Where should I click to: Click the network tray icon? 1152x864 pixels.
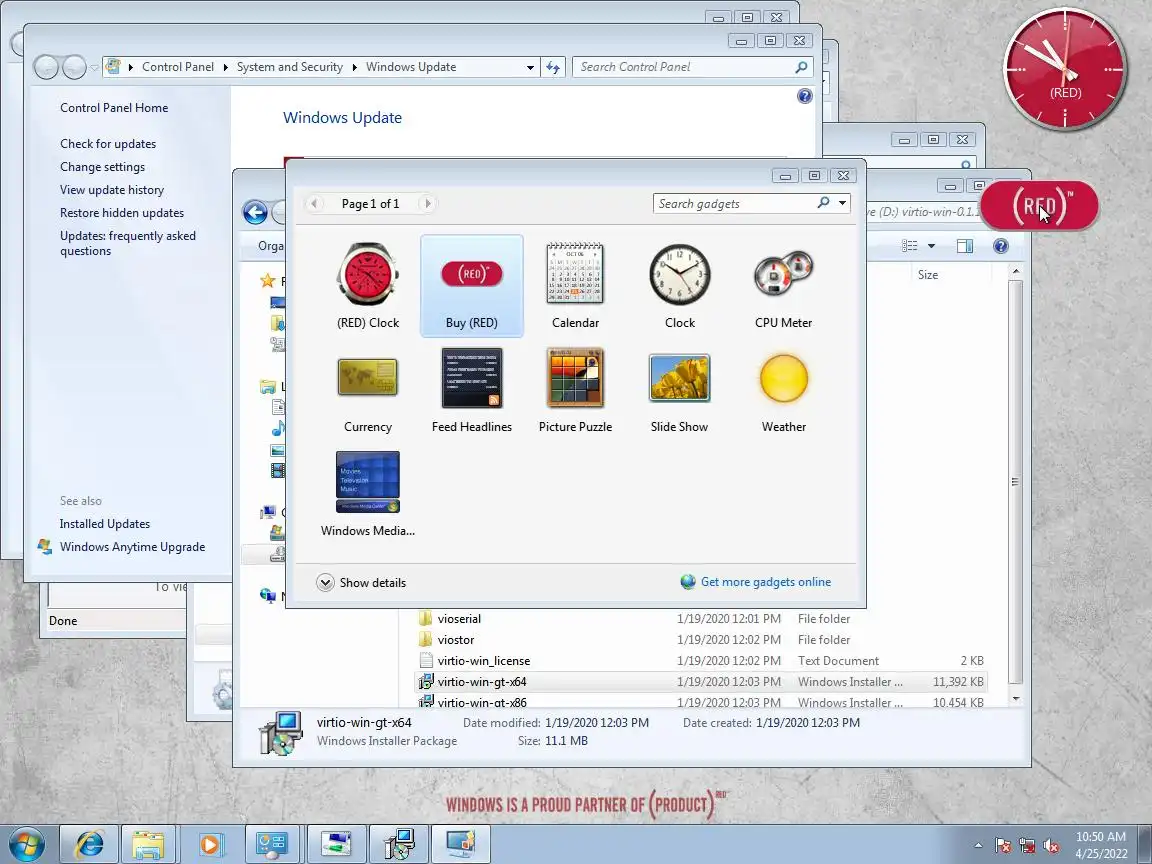click(x=1027, y=846)
